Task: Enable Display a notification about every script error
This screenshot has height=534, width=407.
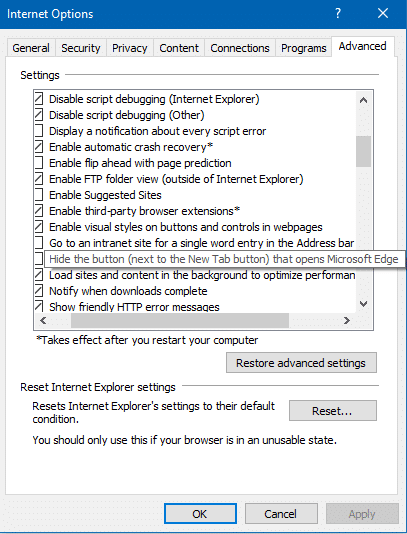Action: (39, 131)
